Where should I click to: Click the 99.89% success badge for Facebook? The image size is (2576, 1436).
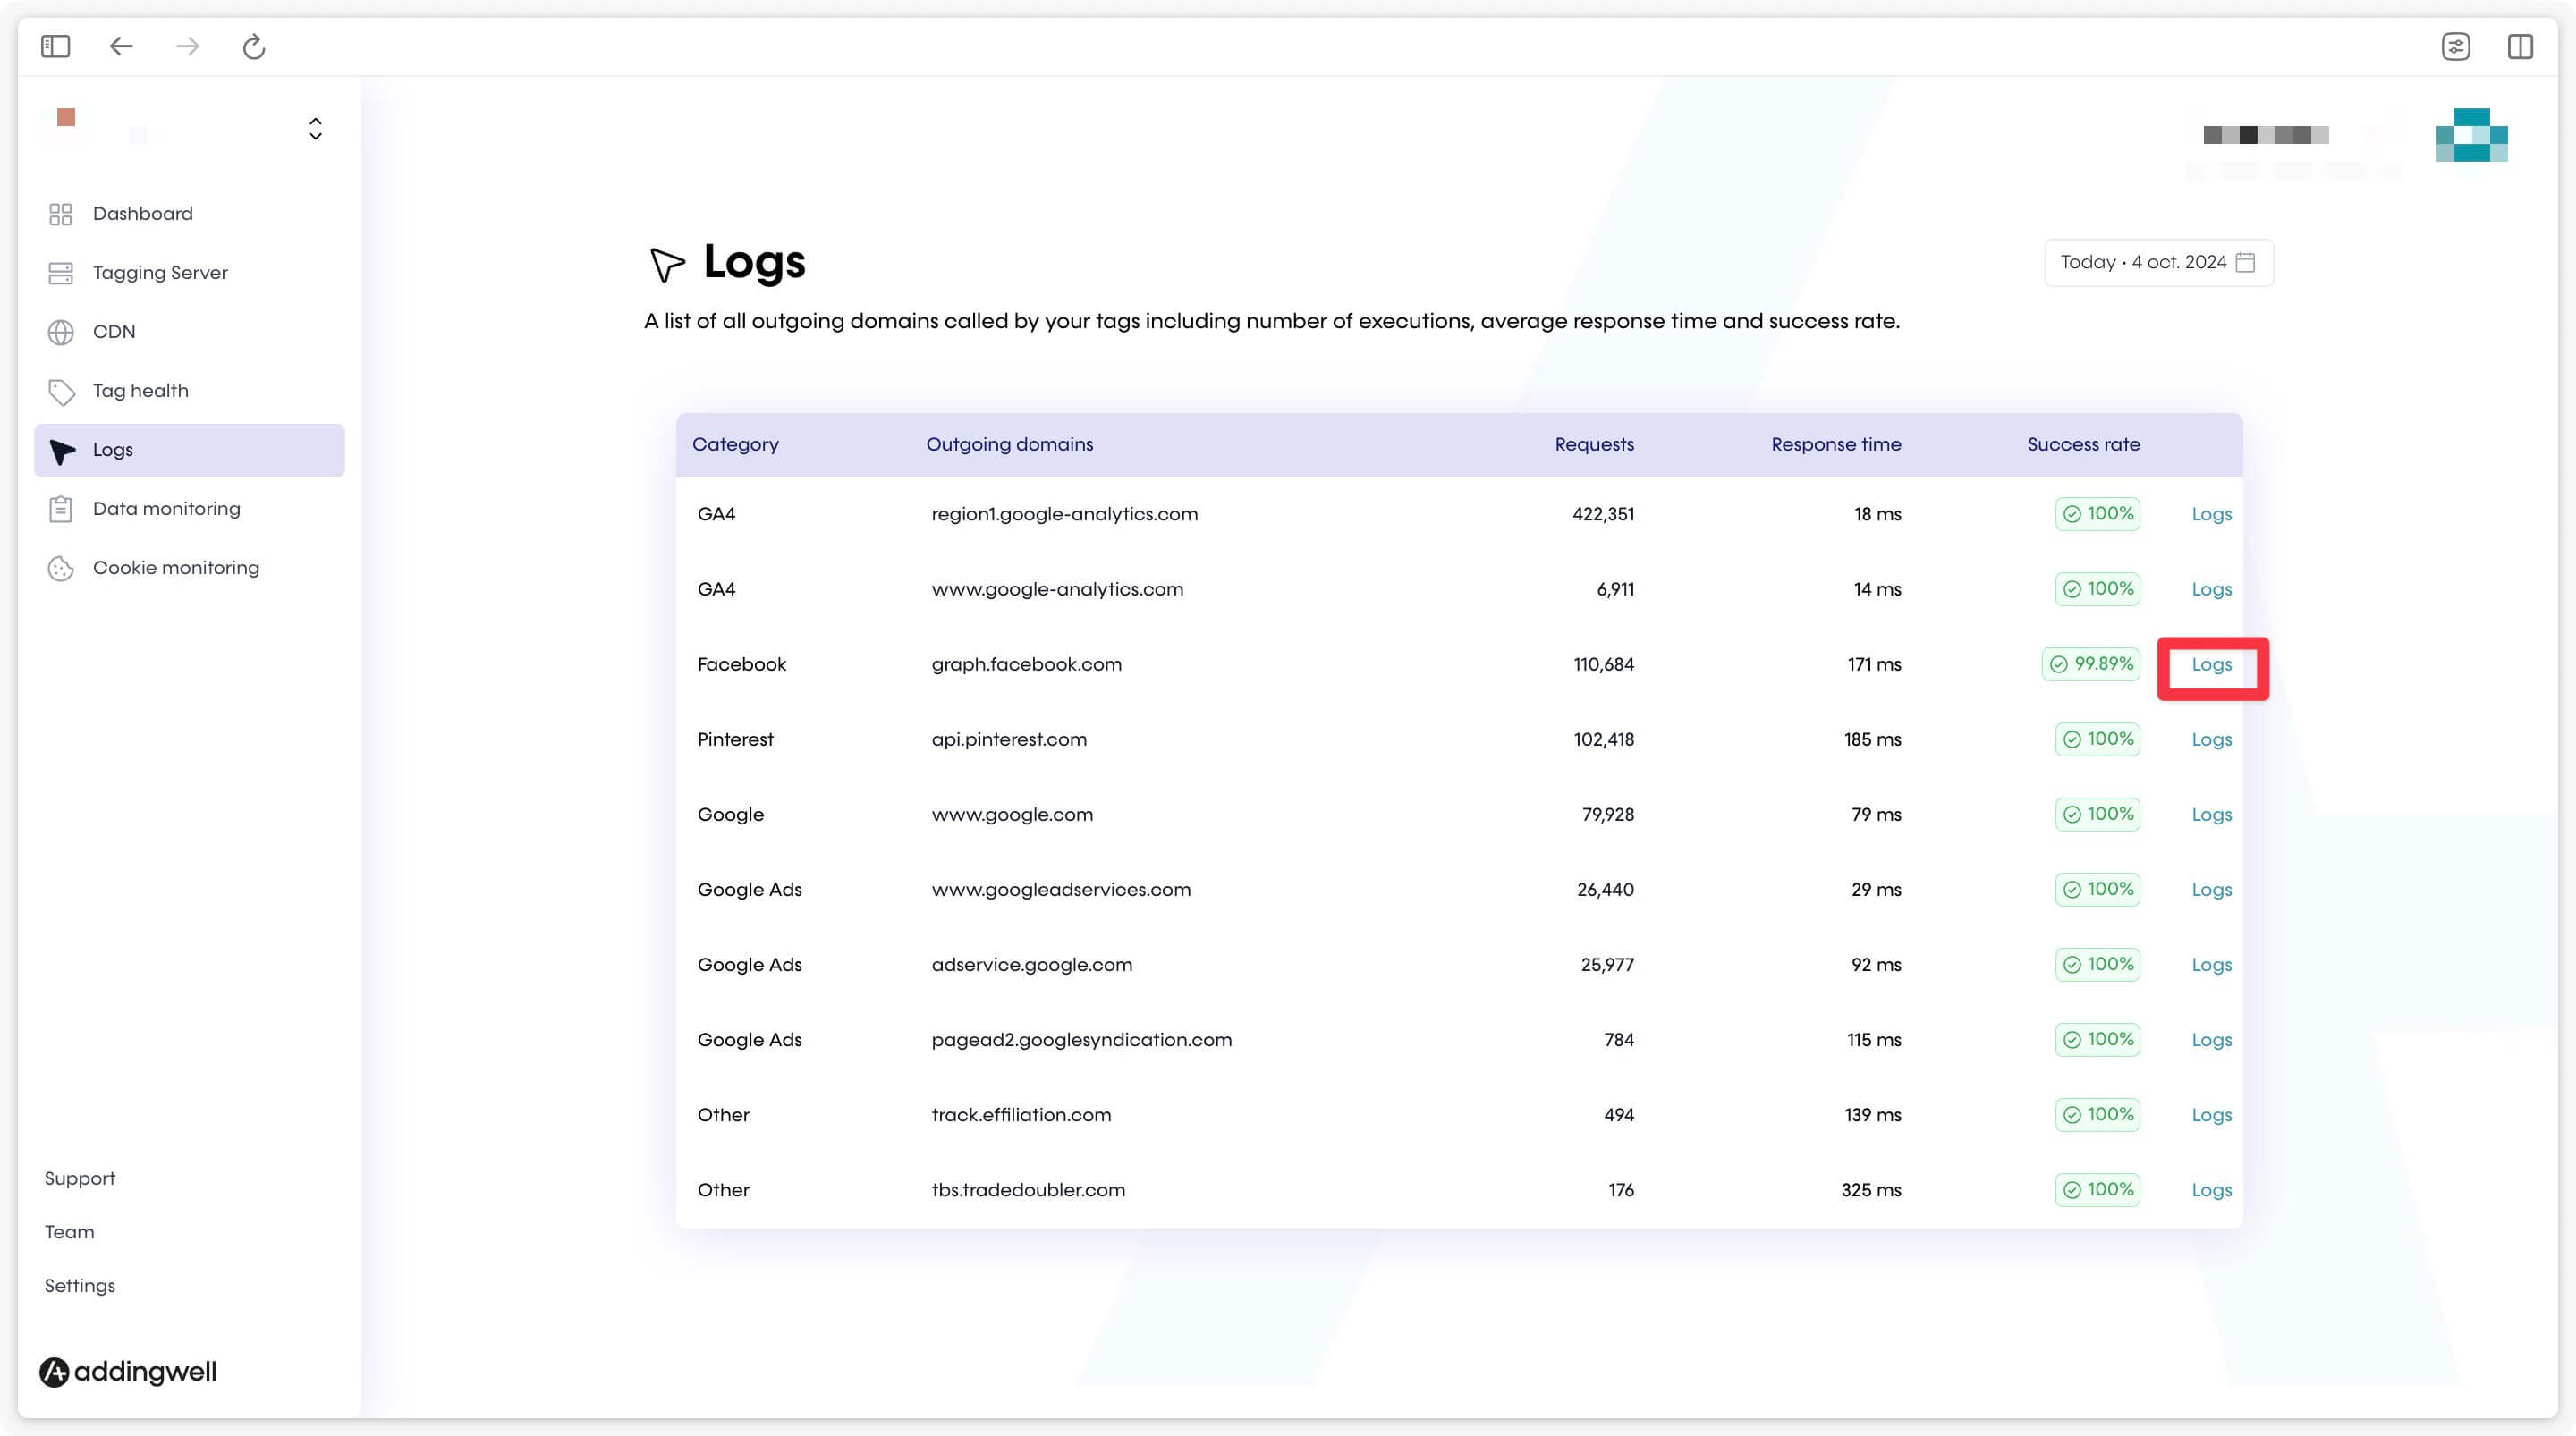(2091, 664)
